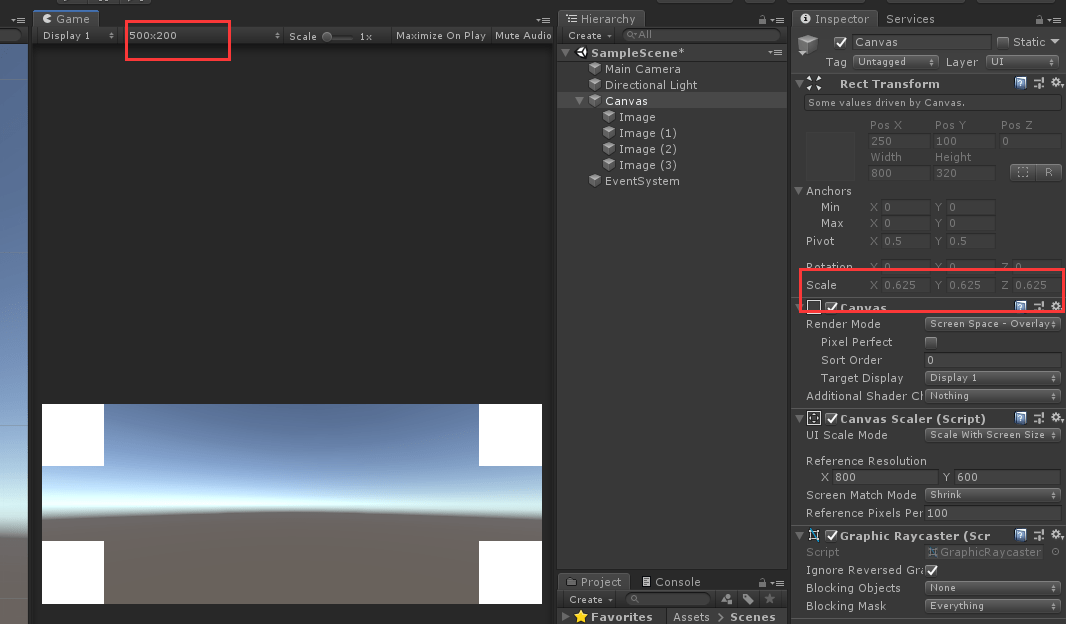Open Rect Transform gear menu
The height and width of the screenshot is (624, 1066).
click(x=1056, y=83)
